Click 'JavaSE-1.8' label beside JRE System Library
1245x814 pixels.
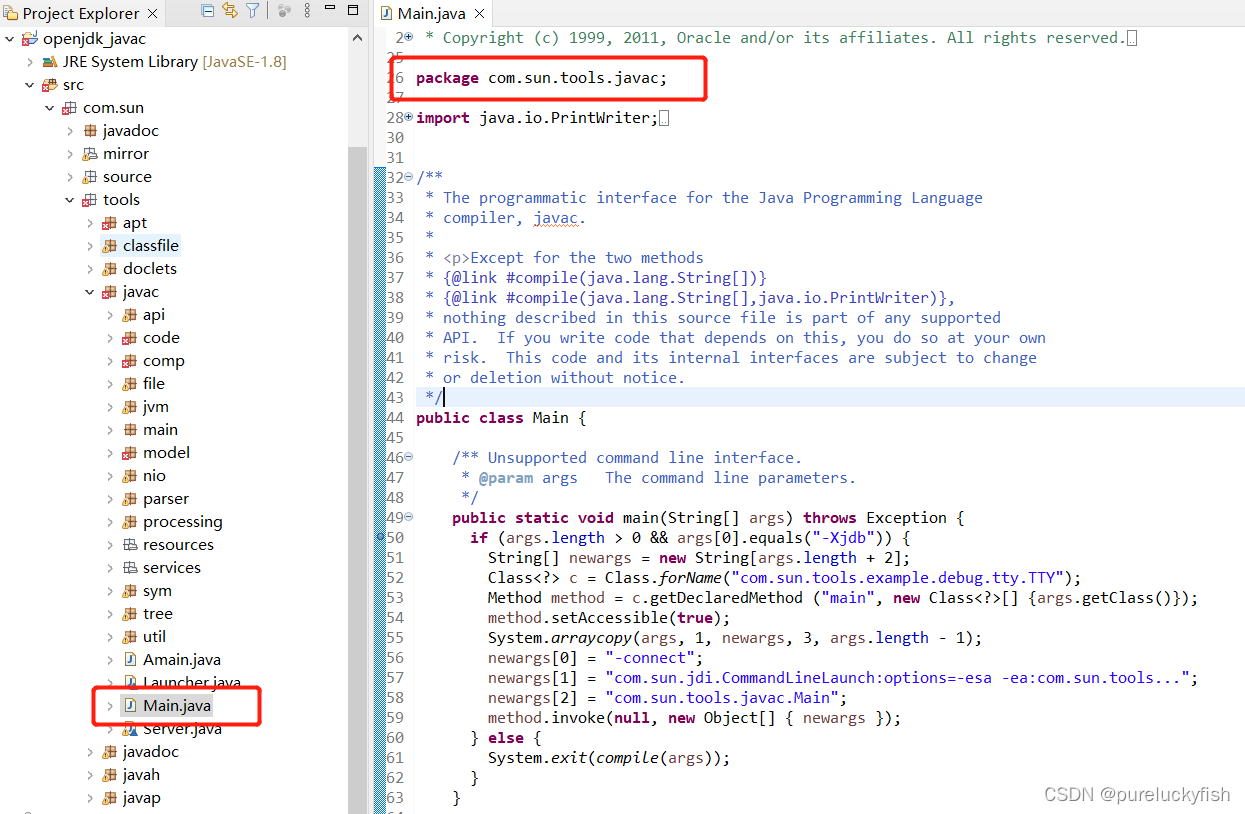click(244, 62)
